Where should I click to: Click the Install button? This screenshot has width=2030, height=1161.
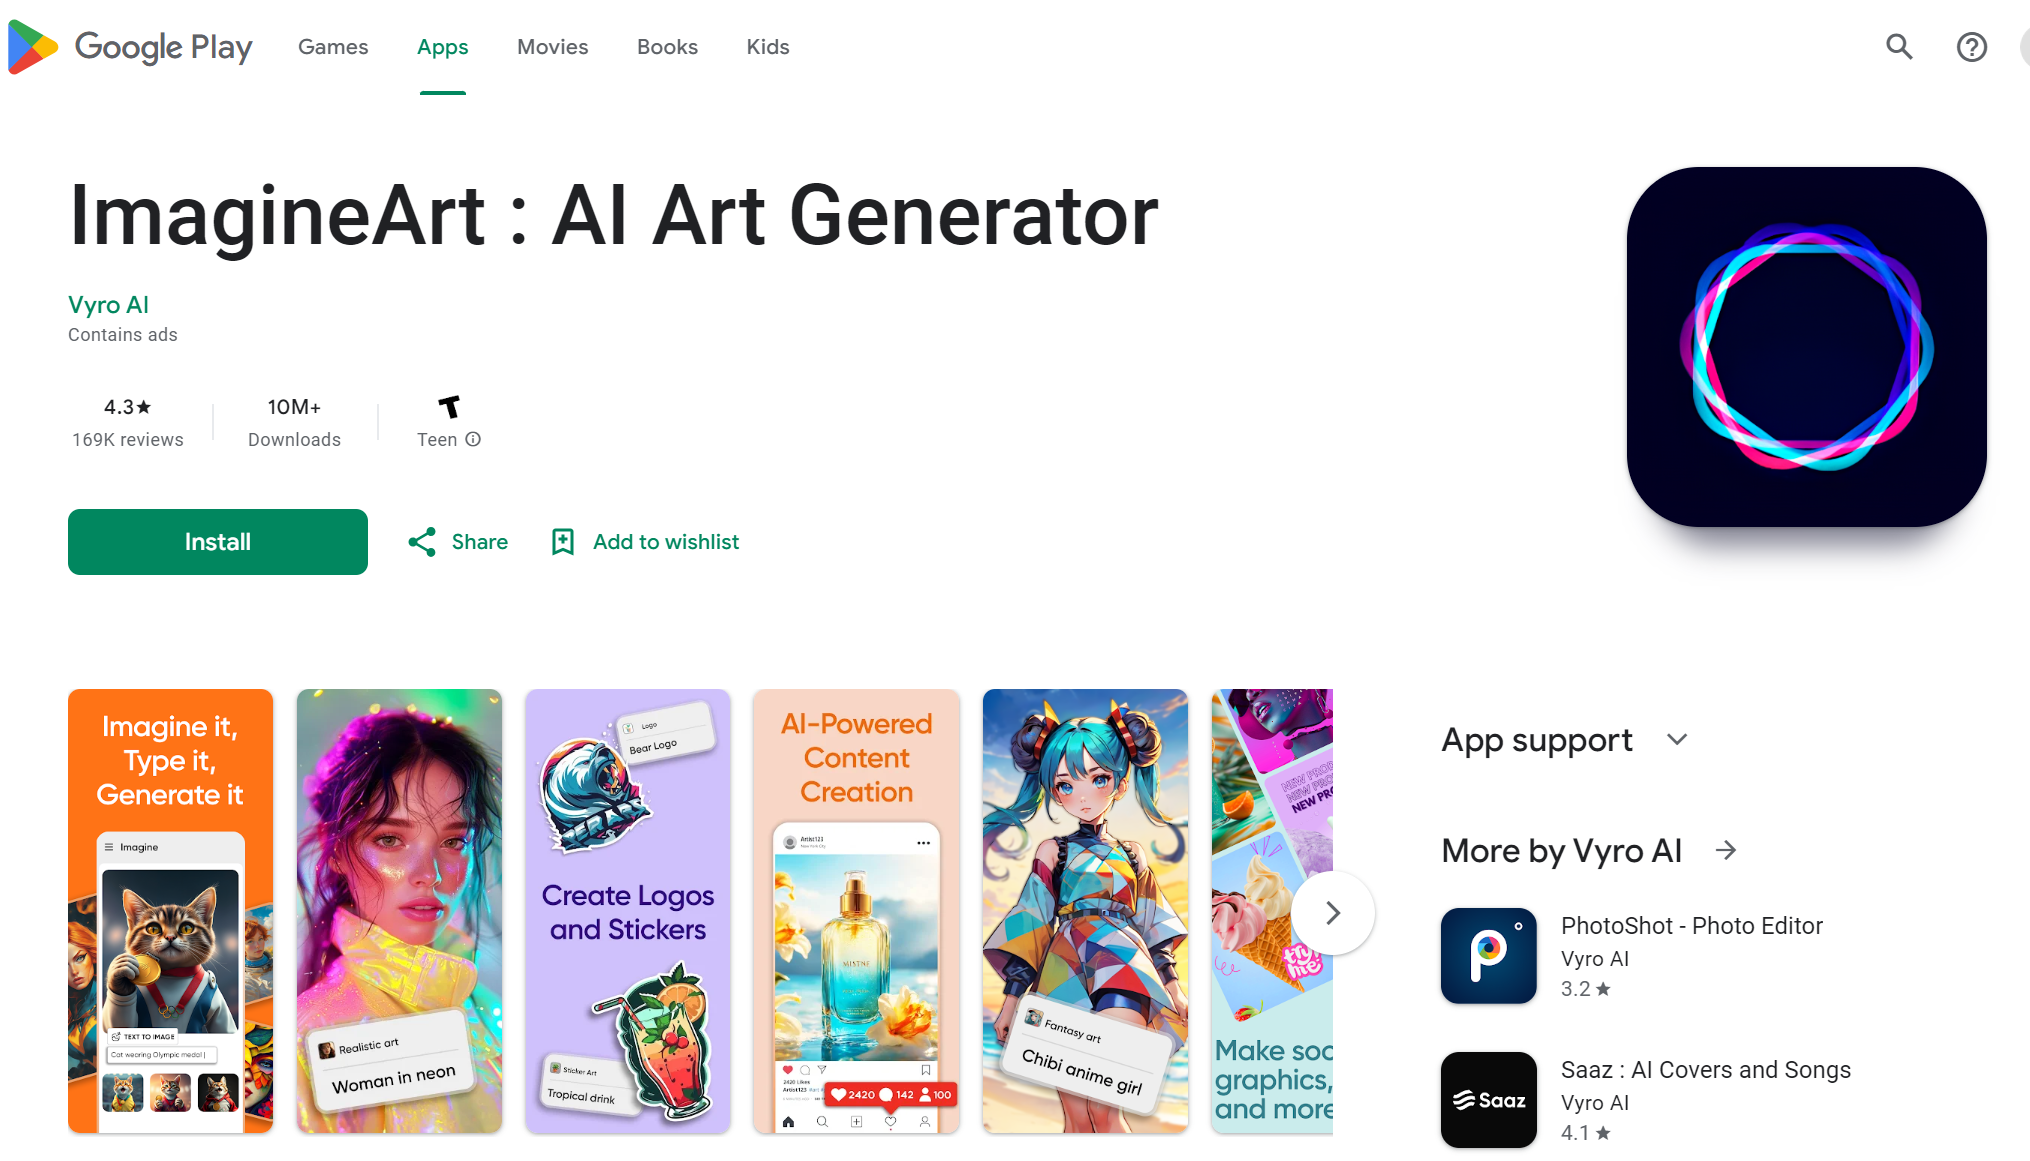coord(218,542)
